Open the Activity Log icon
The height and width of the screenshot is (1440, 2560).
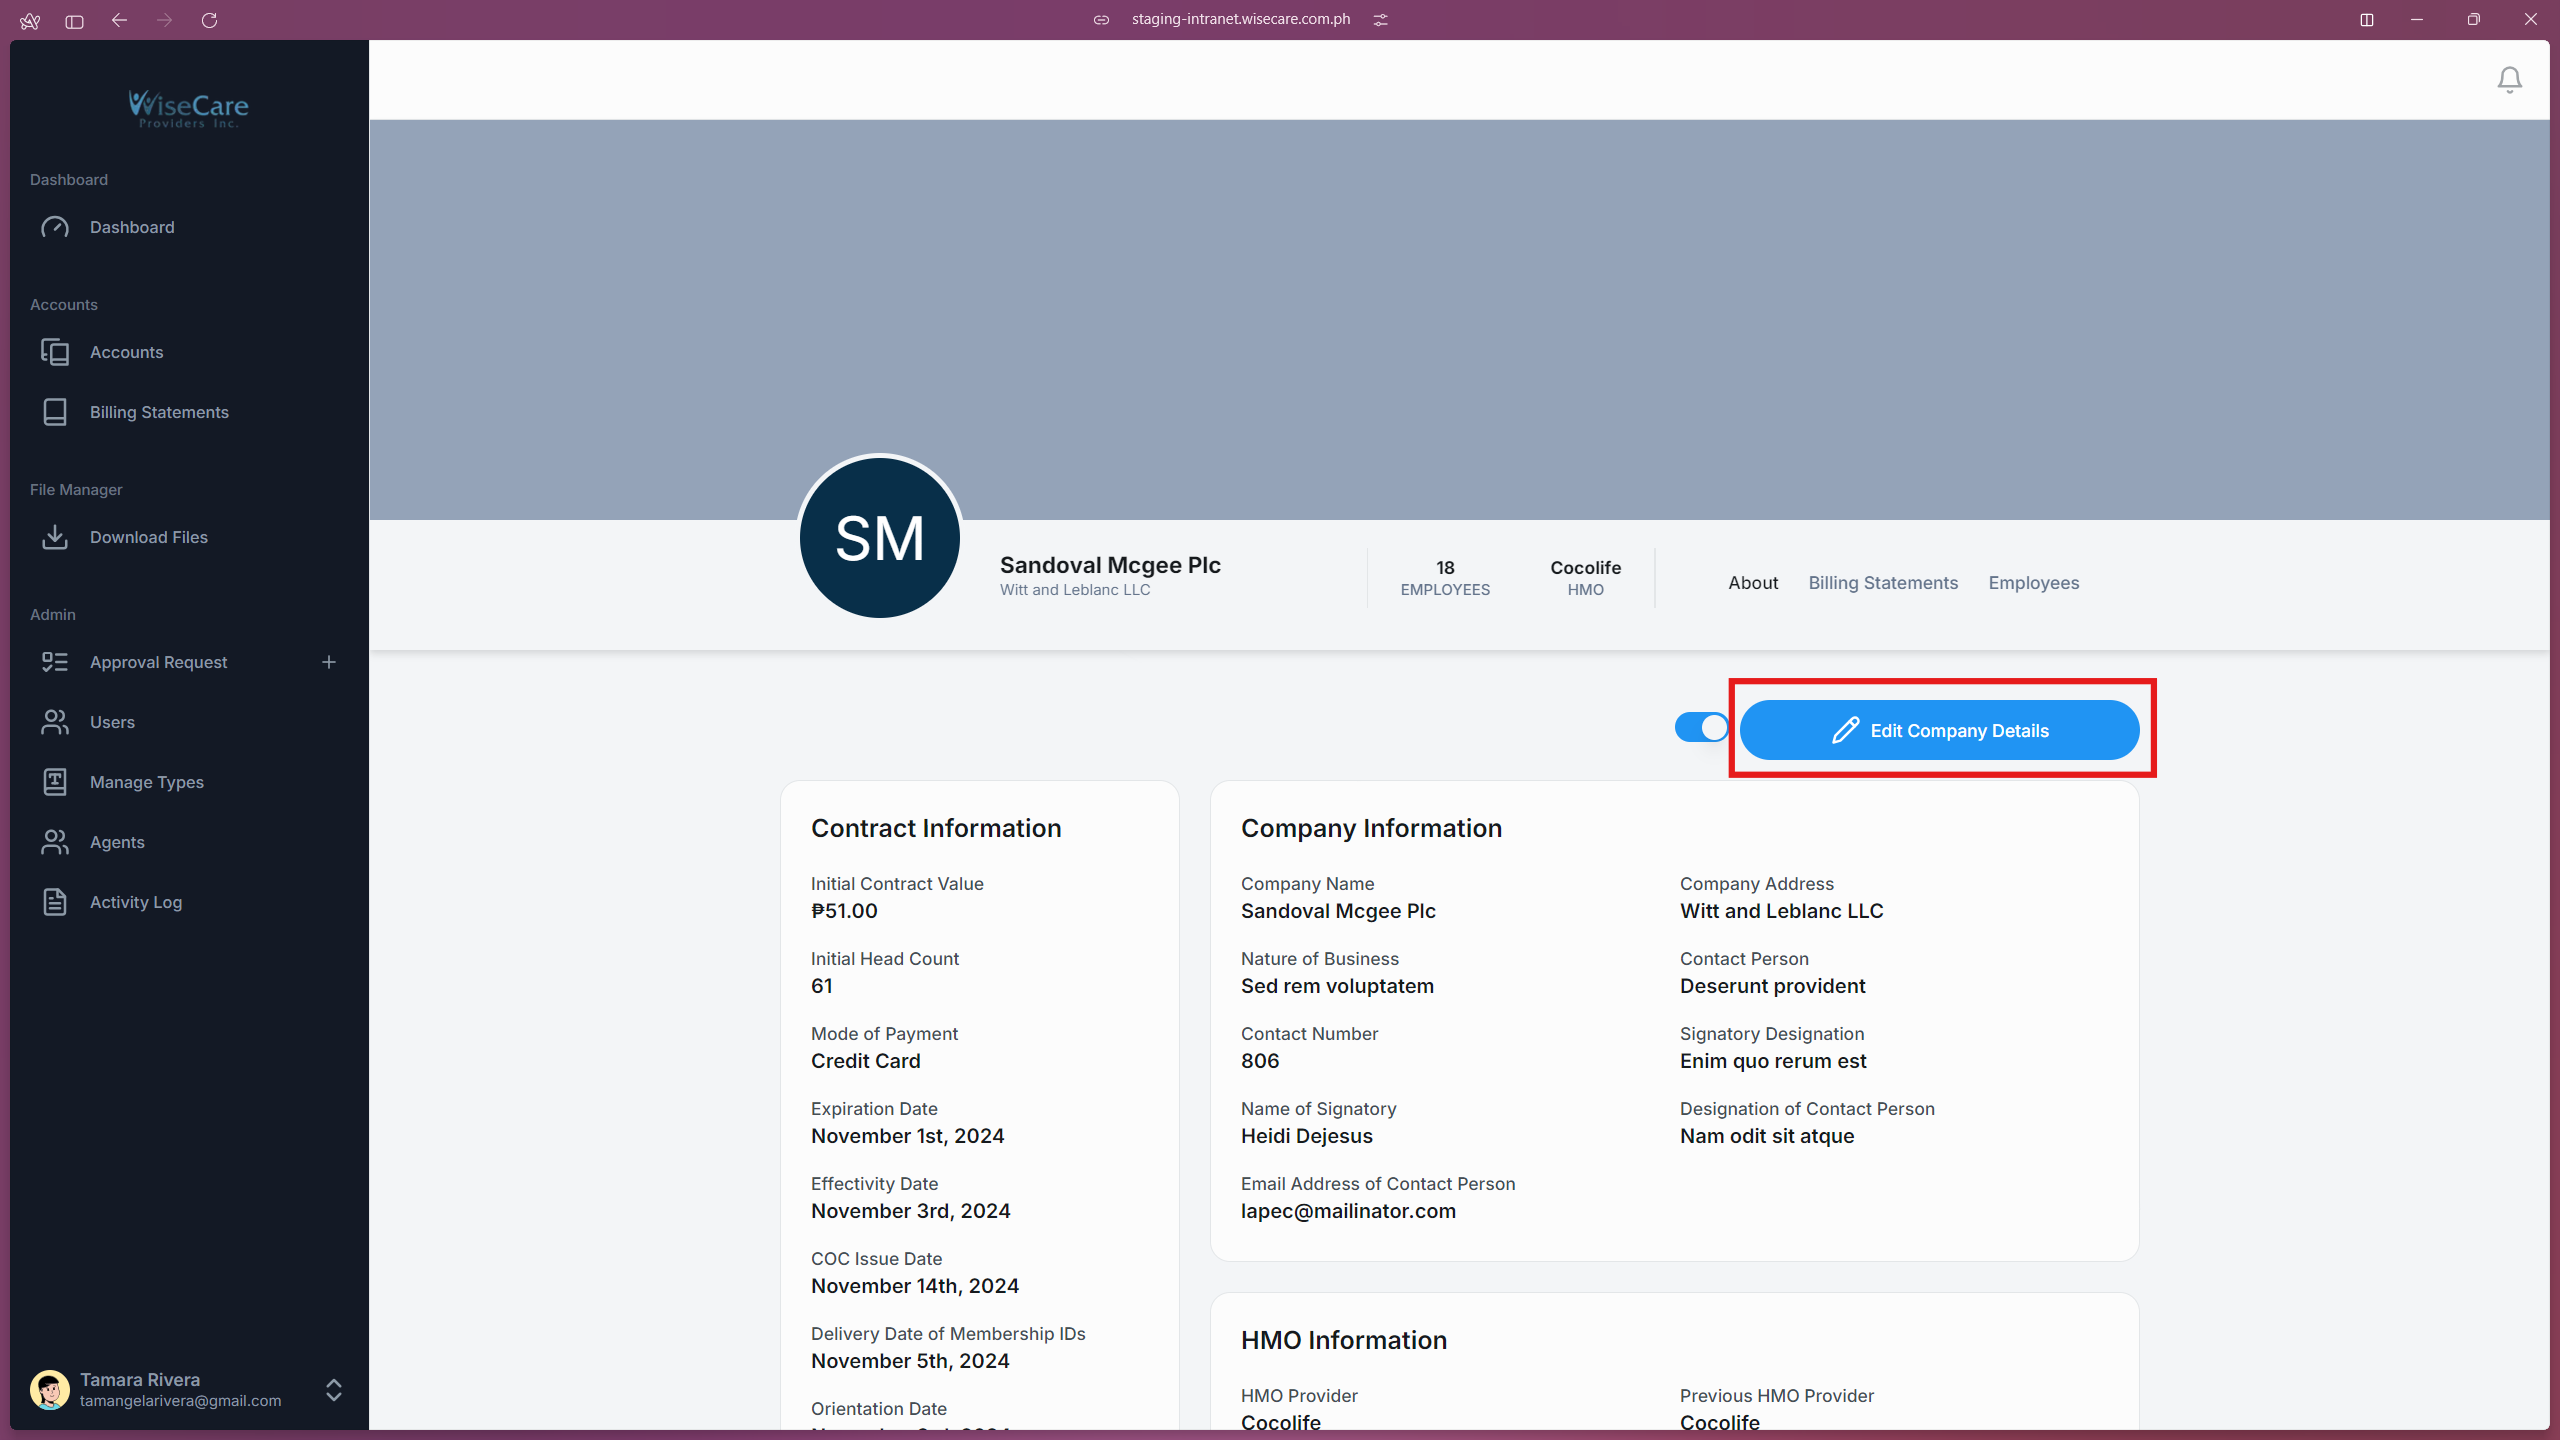(x=55, y=901)
